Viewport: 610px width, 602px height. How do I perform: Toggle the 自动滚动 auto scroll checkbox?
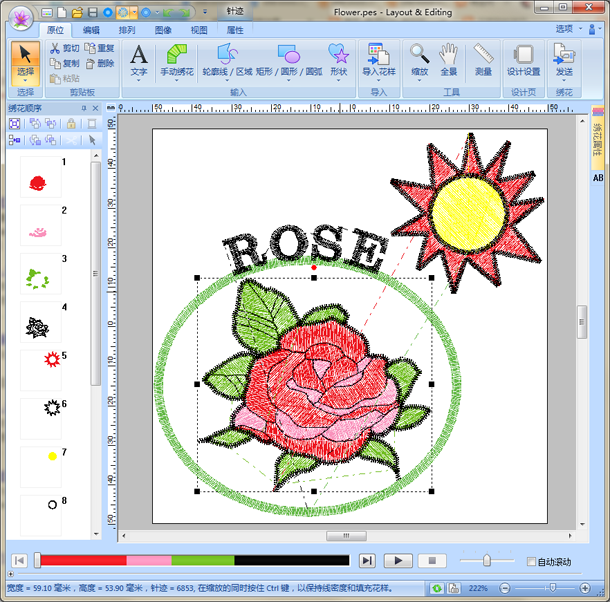tap(531, 562)
